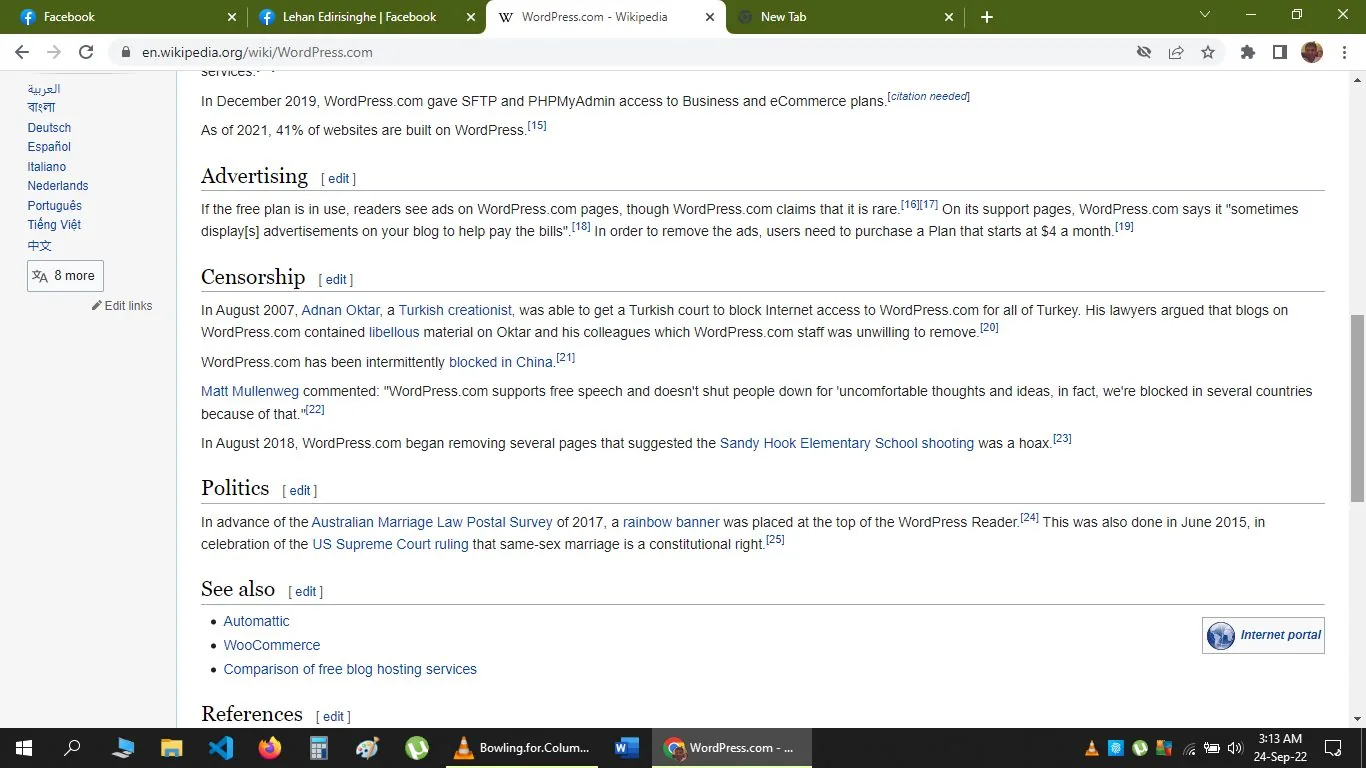Toggle the third-party cookies blocked eye icon
The width and height of the screenshot is (1366, 768).
pos(1143,52)
